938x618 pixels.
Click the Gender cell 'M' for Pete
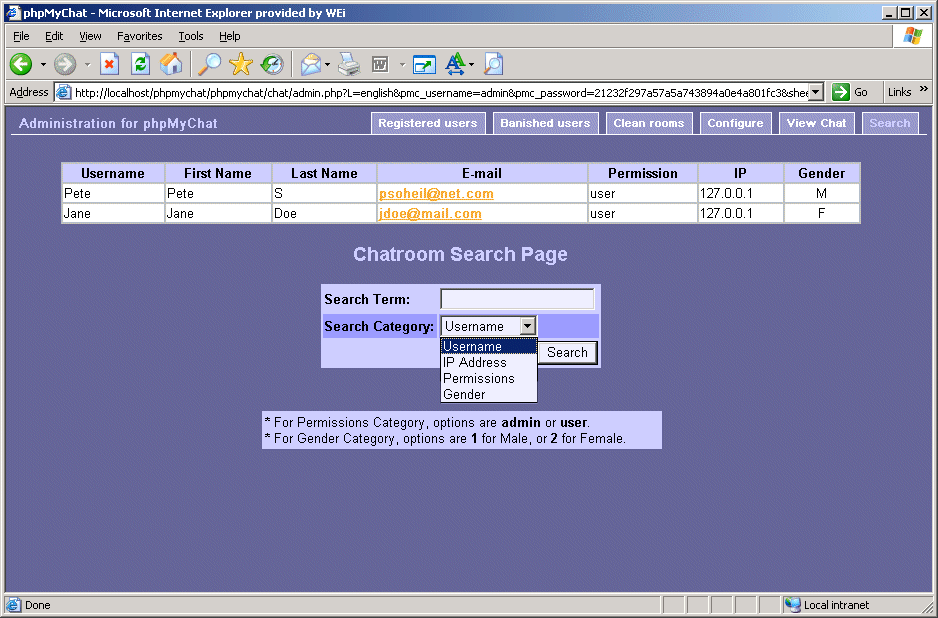tap(821, 193)
